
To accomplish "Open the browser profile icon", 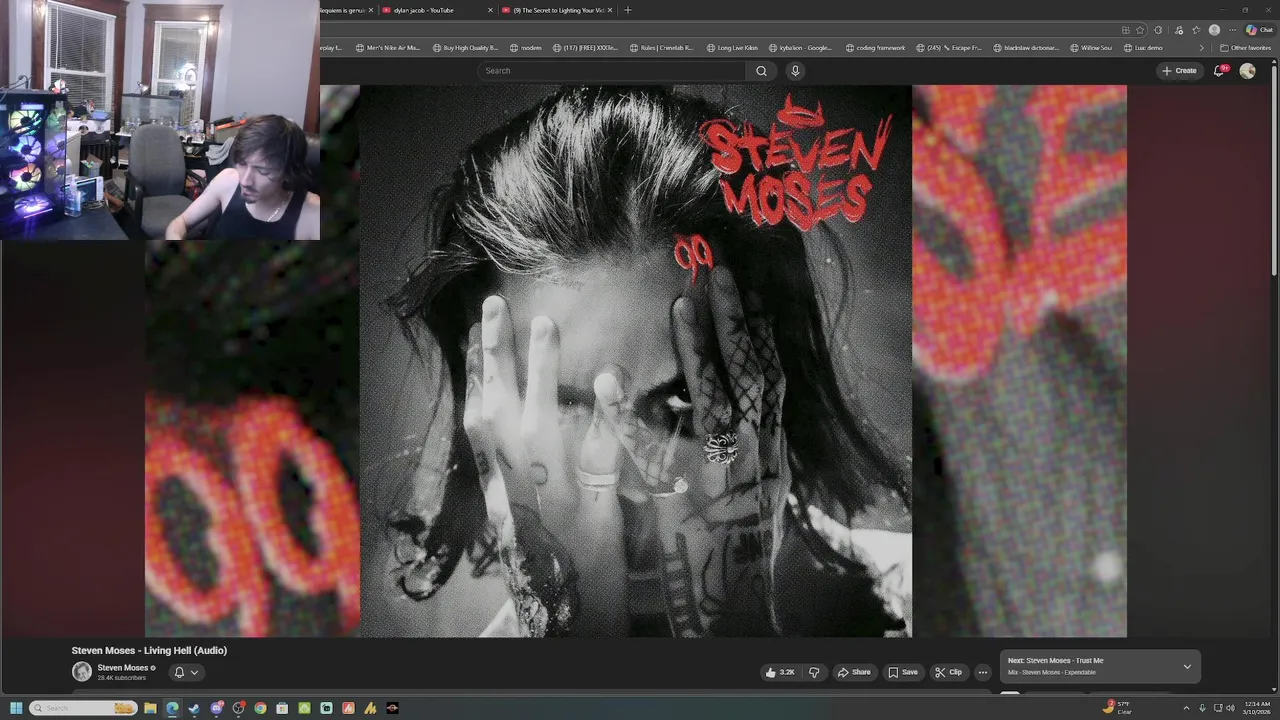I will (1214, 30).
